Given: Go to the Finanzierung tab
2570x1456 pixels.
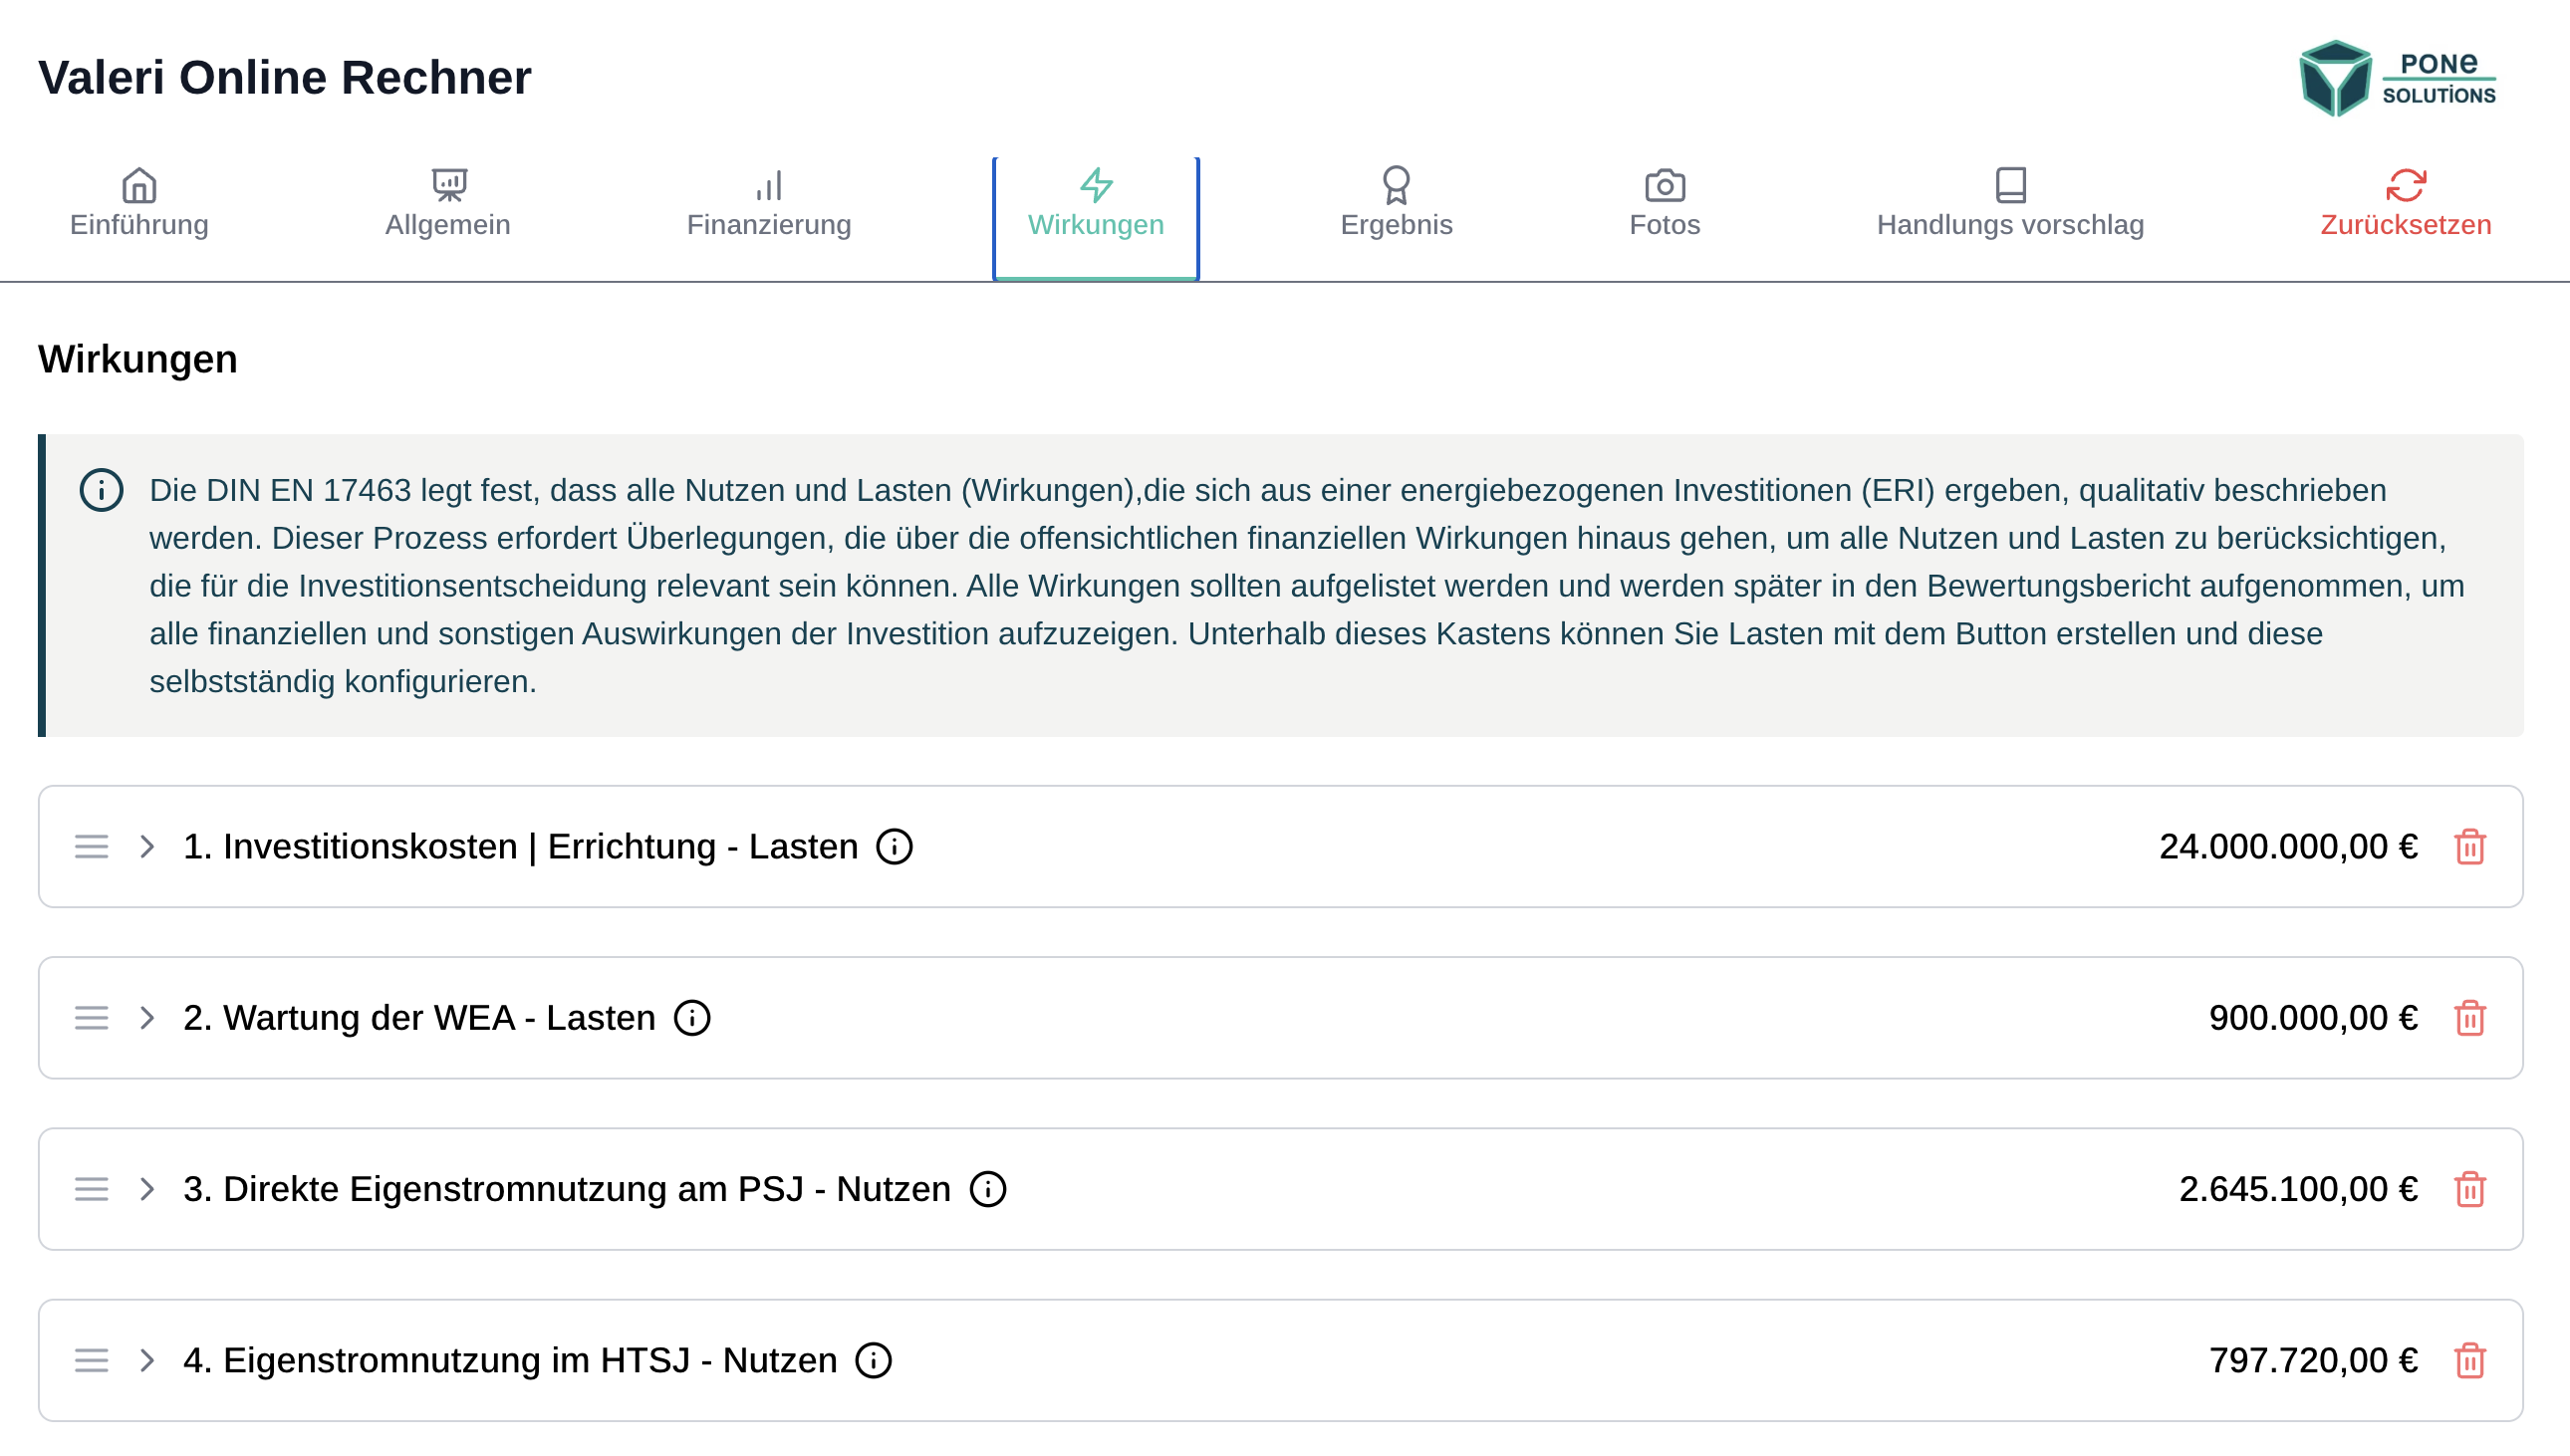Looking at the screenshot, I should click(768, 204).
